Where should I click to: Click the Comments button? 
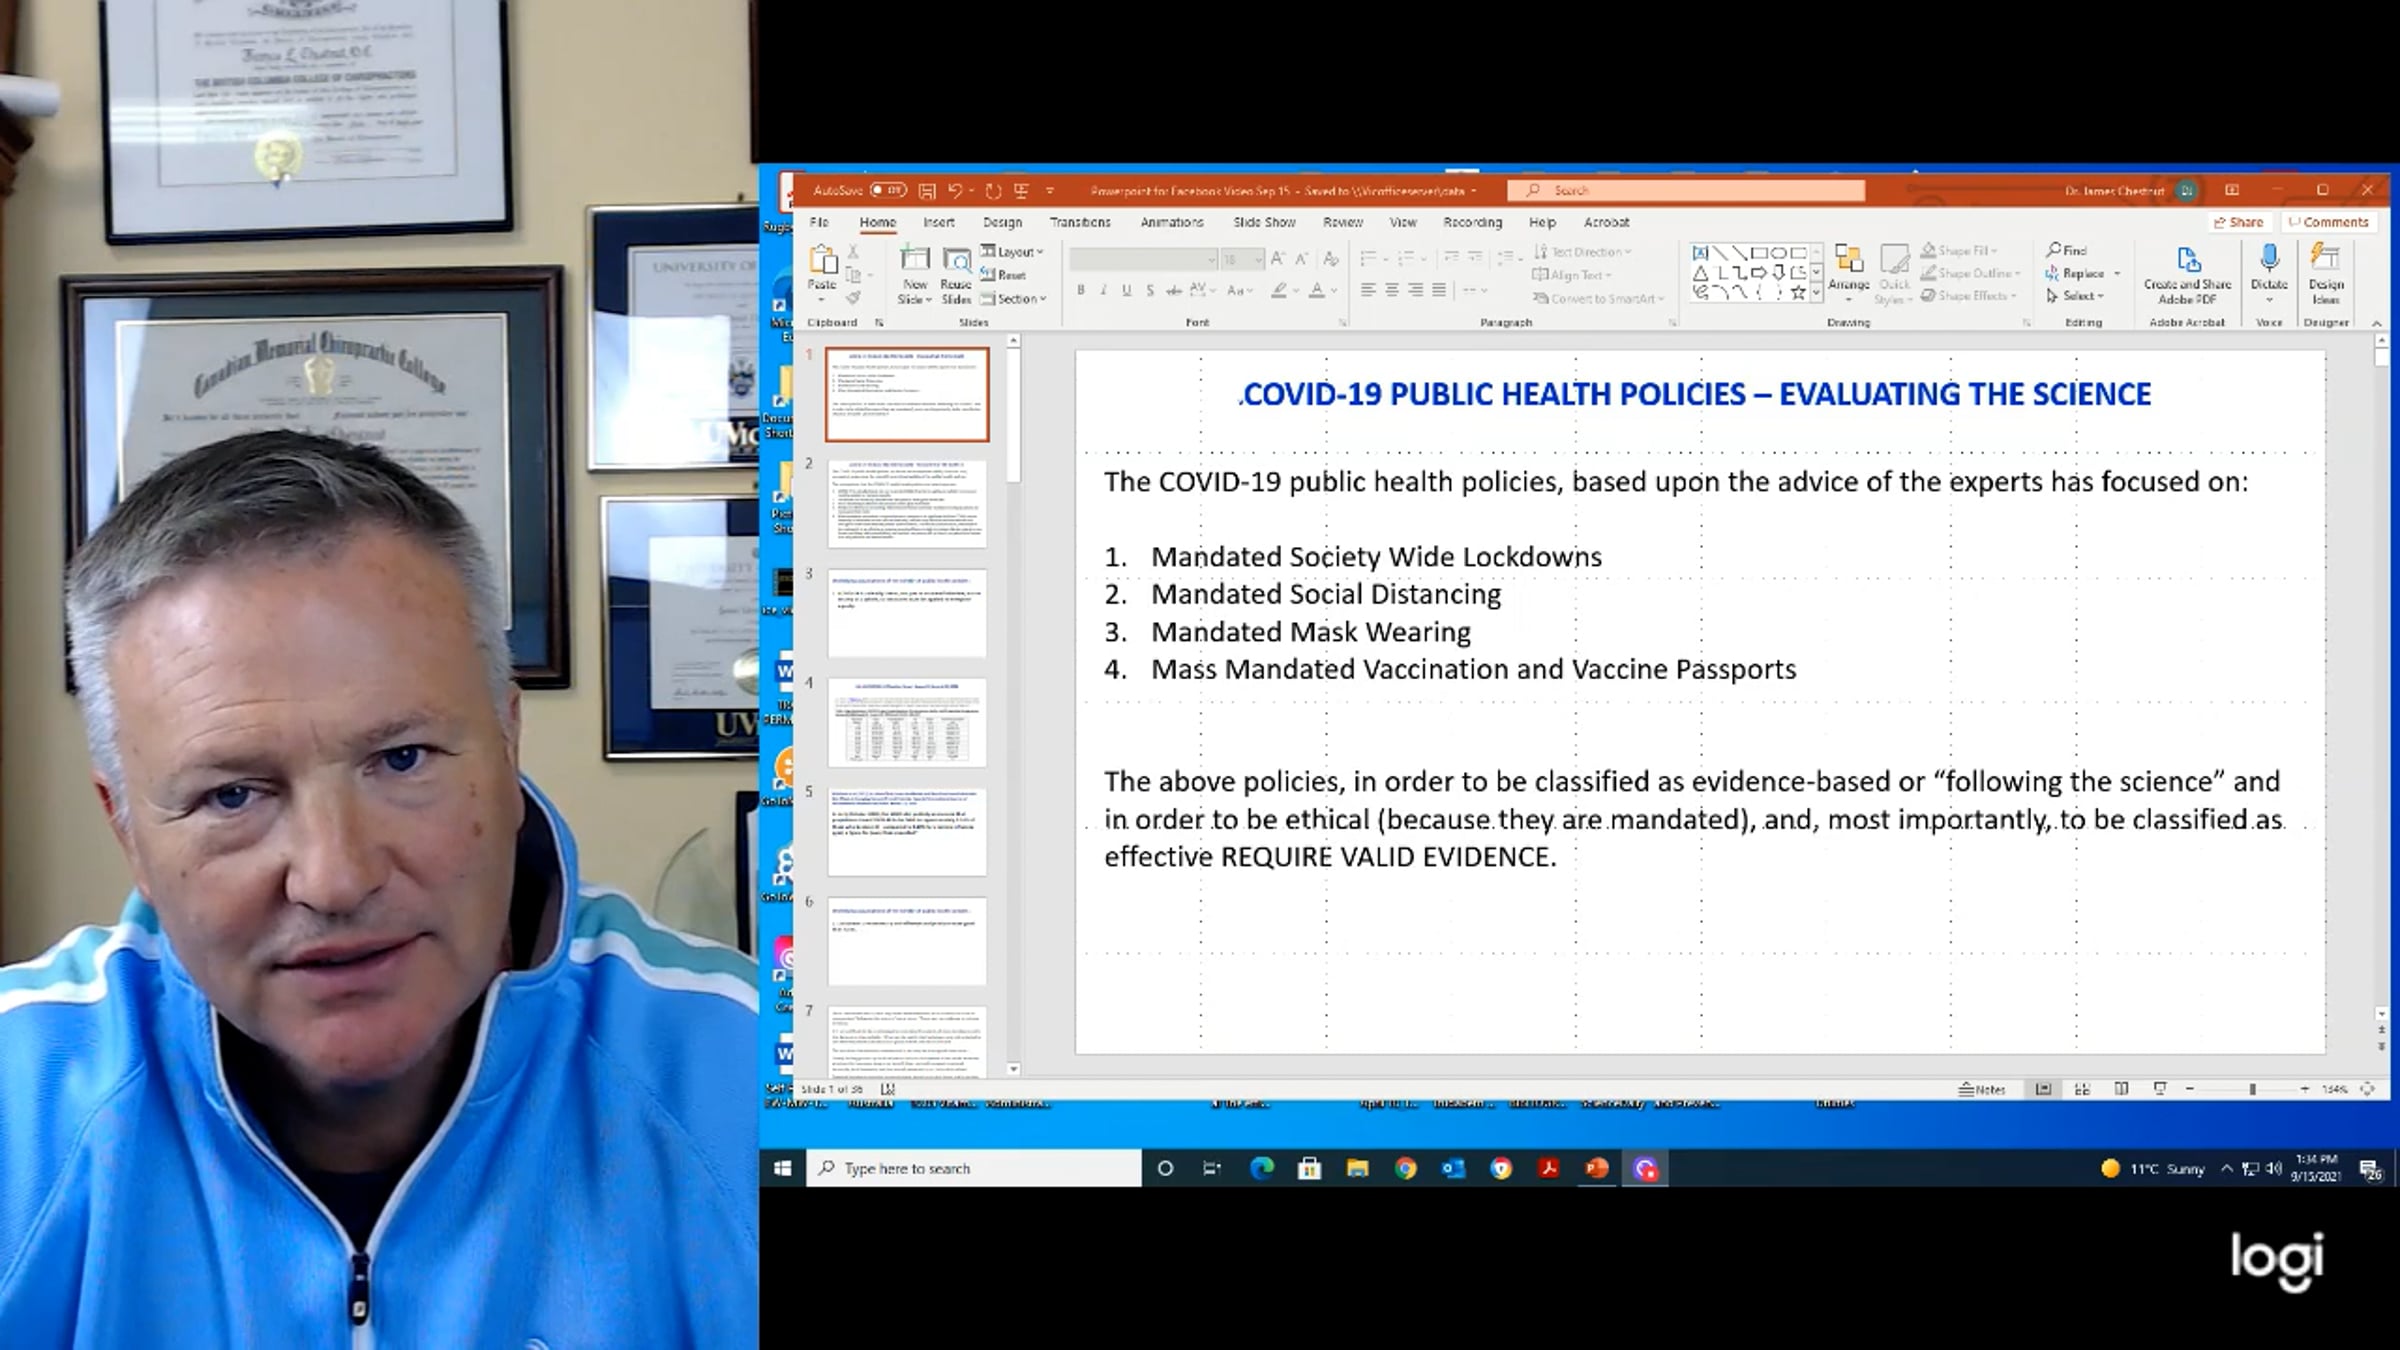(x=2328, y=222)
